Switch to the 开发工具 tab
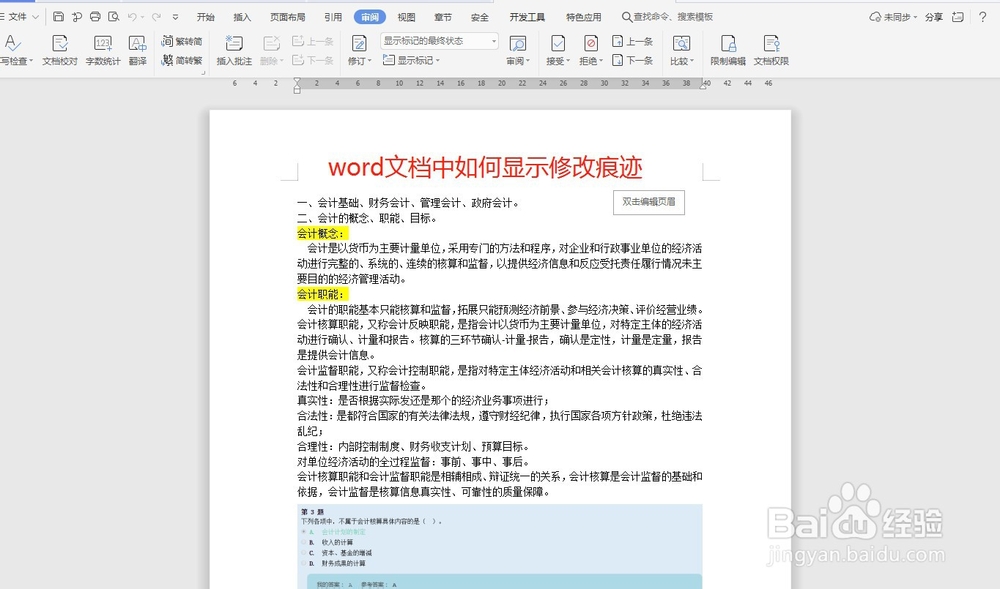1000x589 pixels. click(x=527, y=17)
